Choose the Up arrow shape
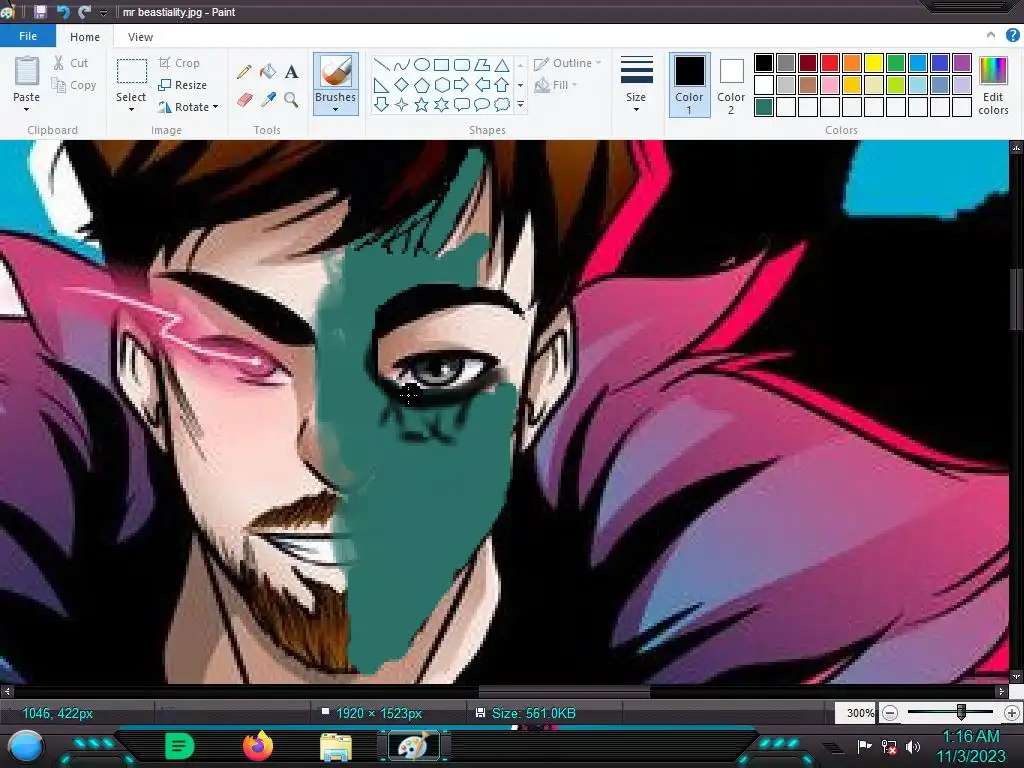Viewport: 1024px width, 768px height. (x=502, y=85)
